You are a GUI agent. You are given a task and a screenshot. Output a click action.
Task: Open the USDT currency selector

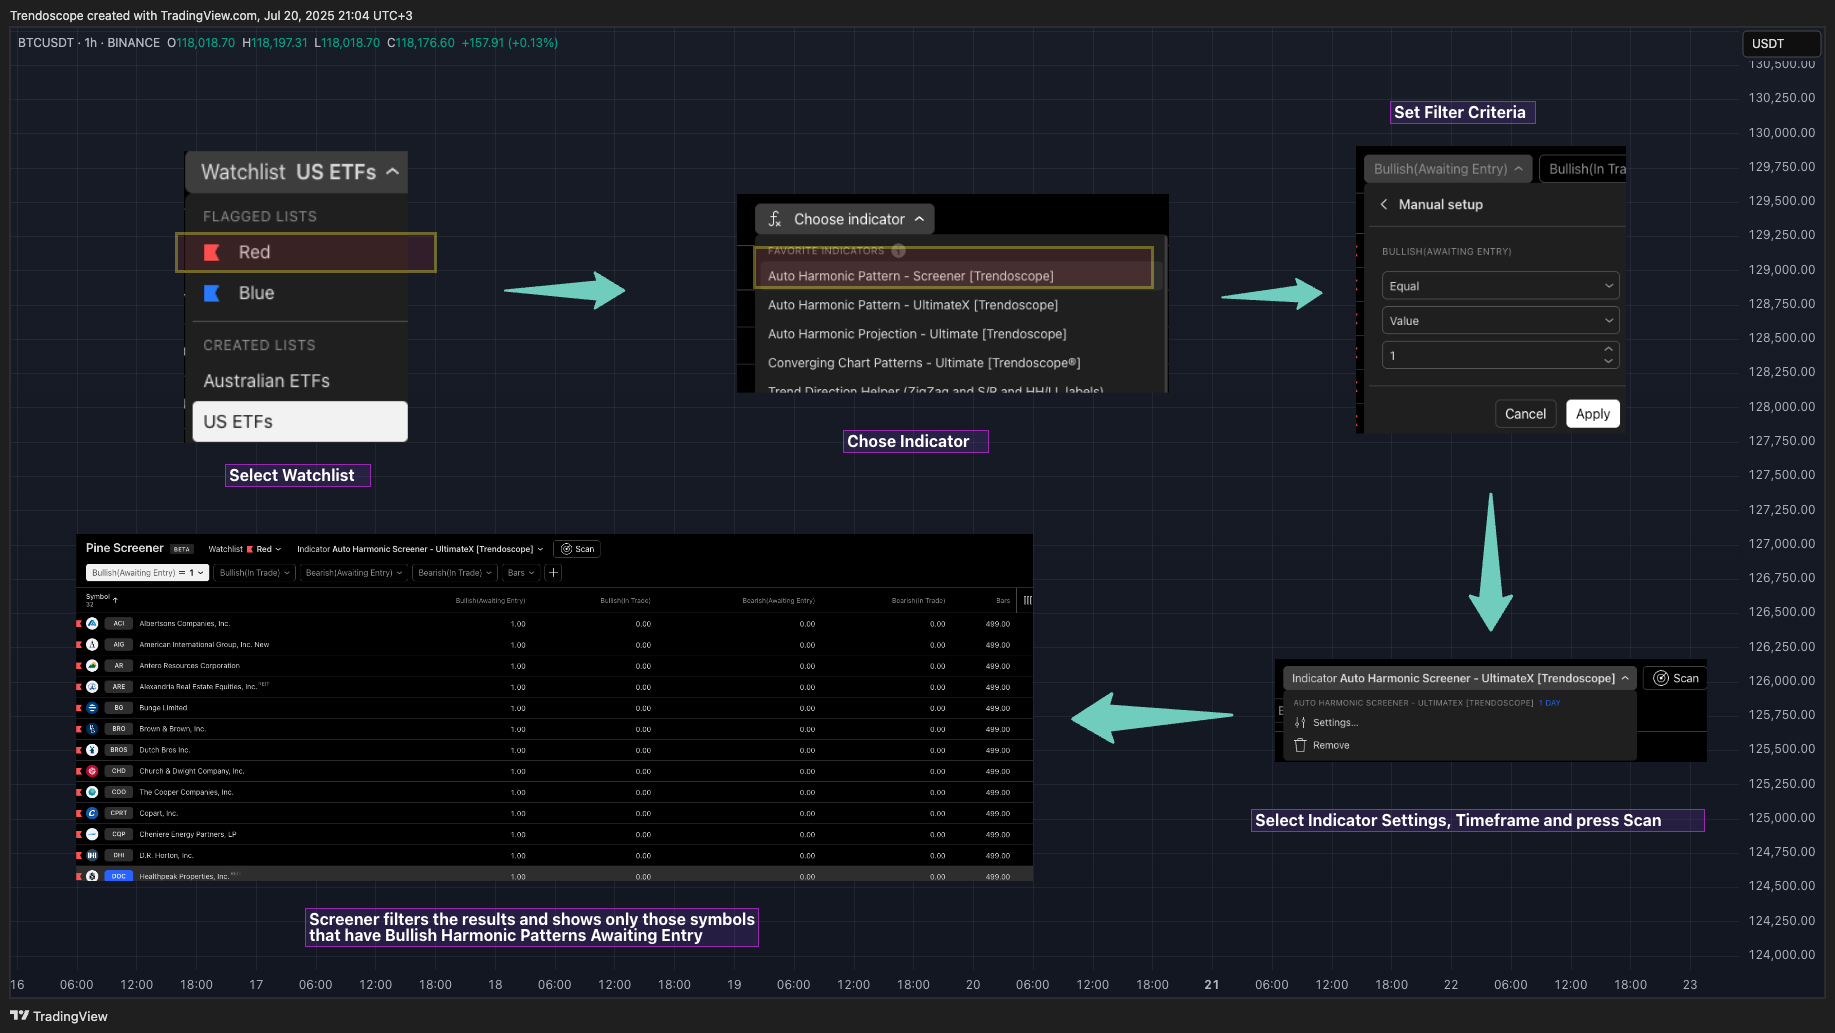point(1781,44)
